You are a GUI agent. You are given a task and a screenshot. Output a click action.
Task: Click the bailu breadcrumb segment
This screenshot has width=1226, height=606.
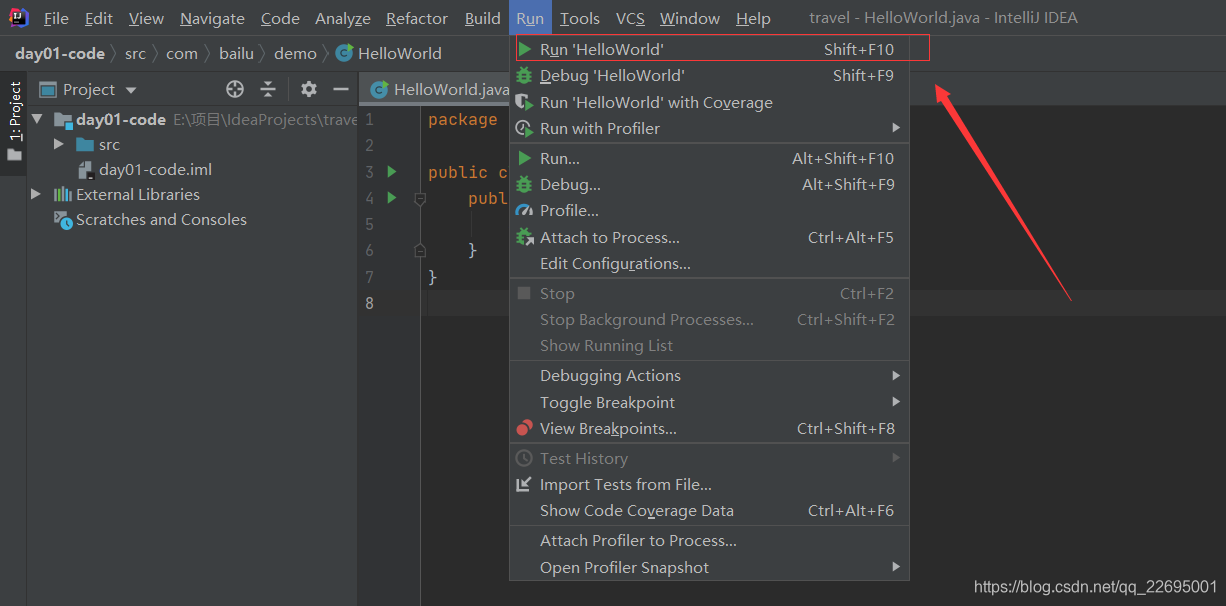coord(237,53)
